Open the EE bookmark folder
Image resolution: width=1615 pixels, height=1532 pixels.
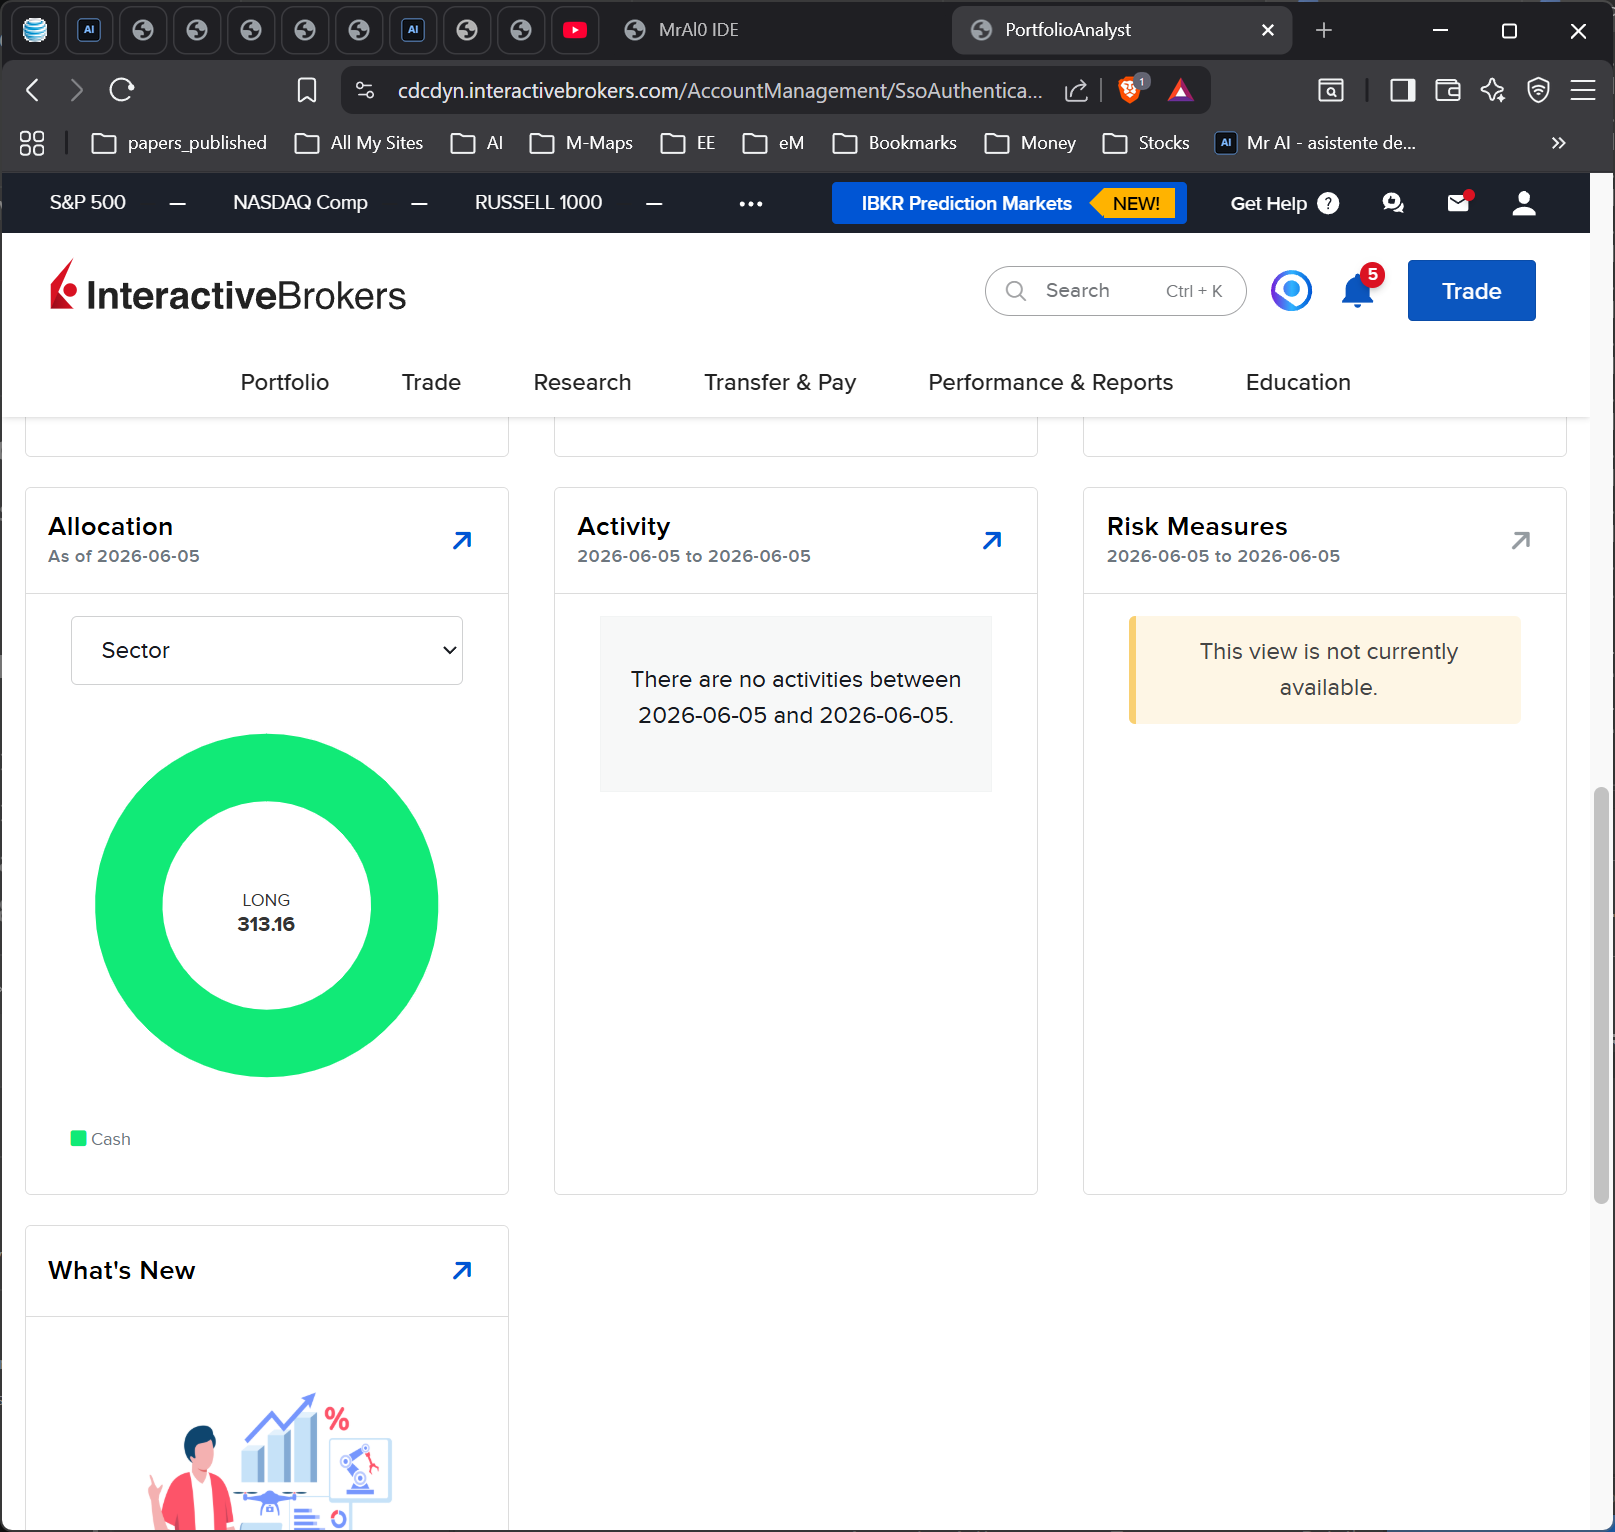[x=688, y=143]
